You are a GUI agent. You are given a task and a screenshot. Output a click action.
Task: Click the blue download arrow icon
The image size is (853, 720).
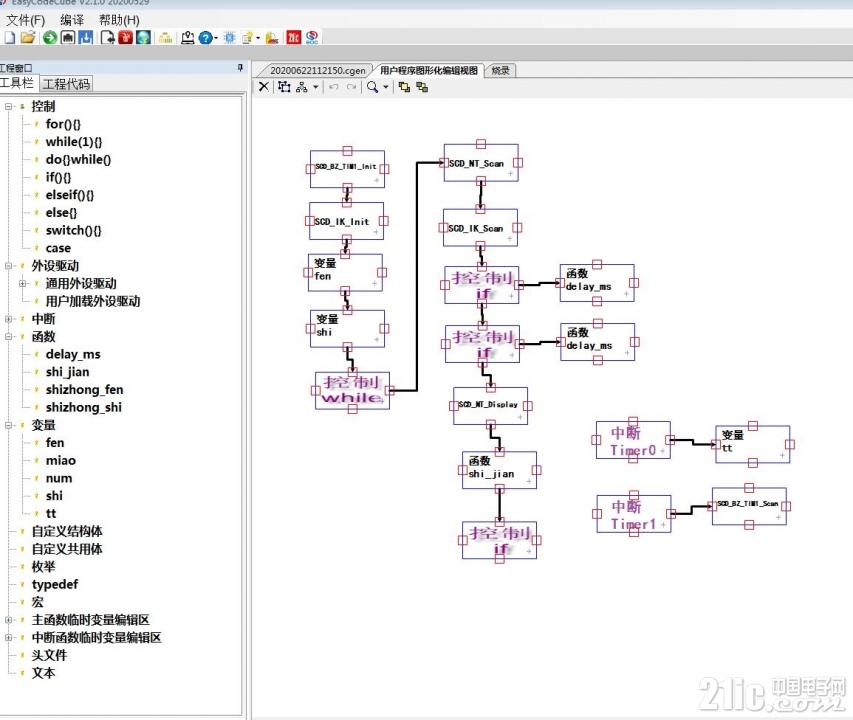(x=86, y=38)
